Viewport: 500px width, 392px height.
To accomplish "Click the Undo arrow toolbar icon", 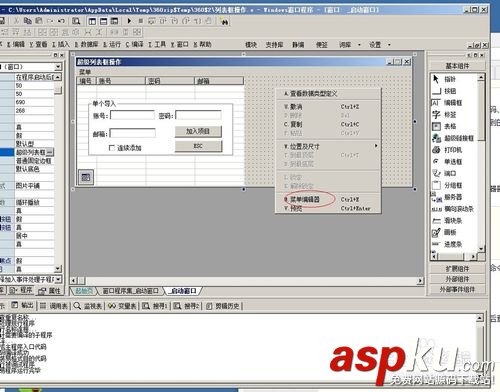I will pyautogui.click(x=61, y=21).
